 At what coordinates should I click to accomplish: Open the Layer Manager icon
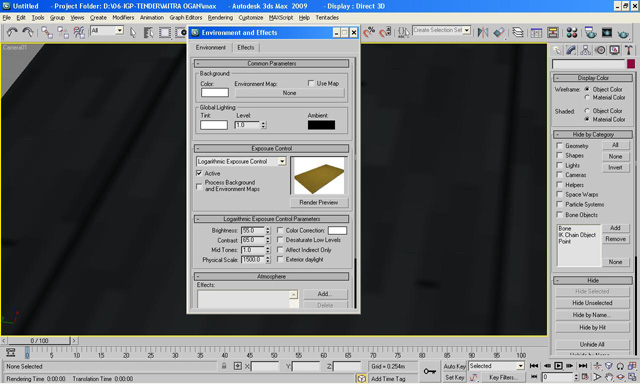[x=518, y=32]
